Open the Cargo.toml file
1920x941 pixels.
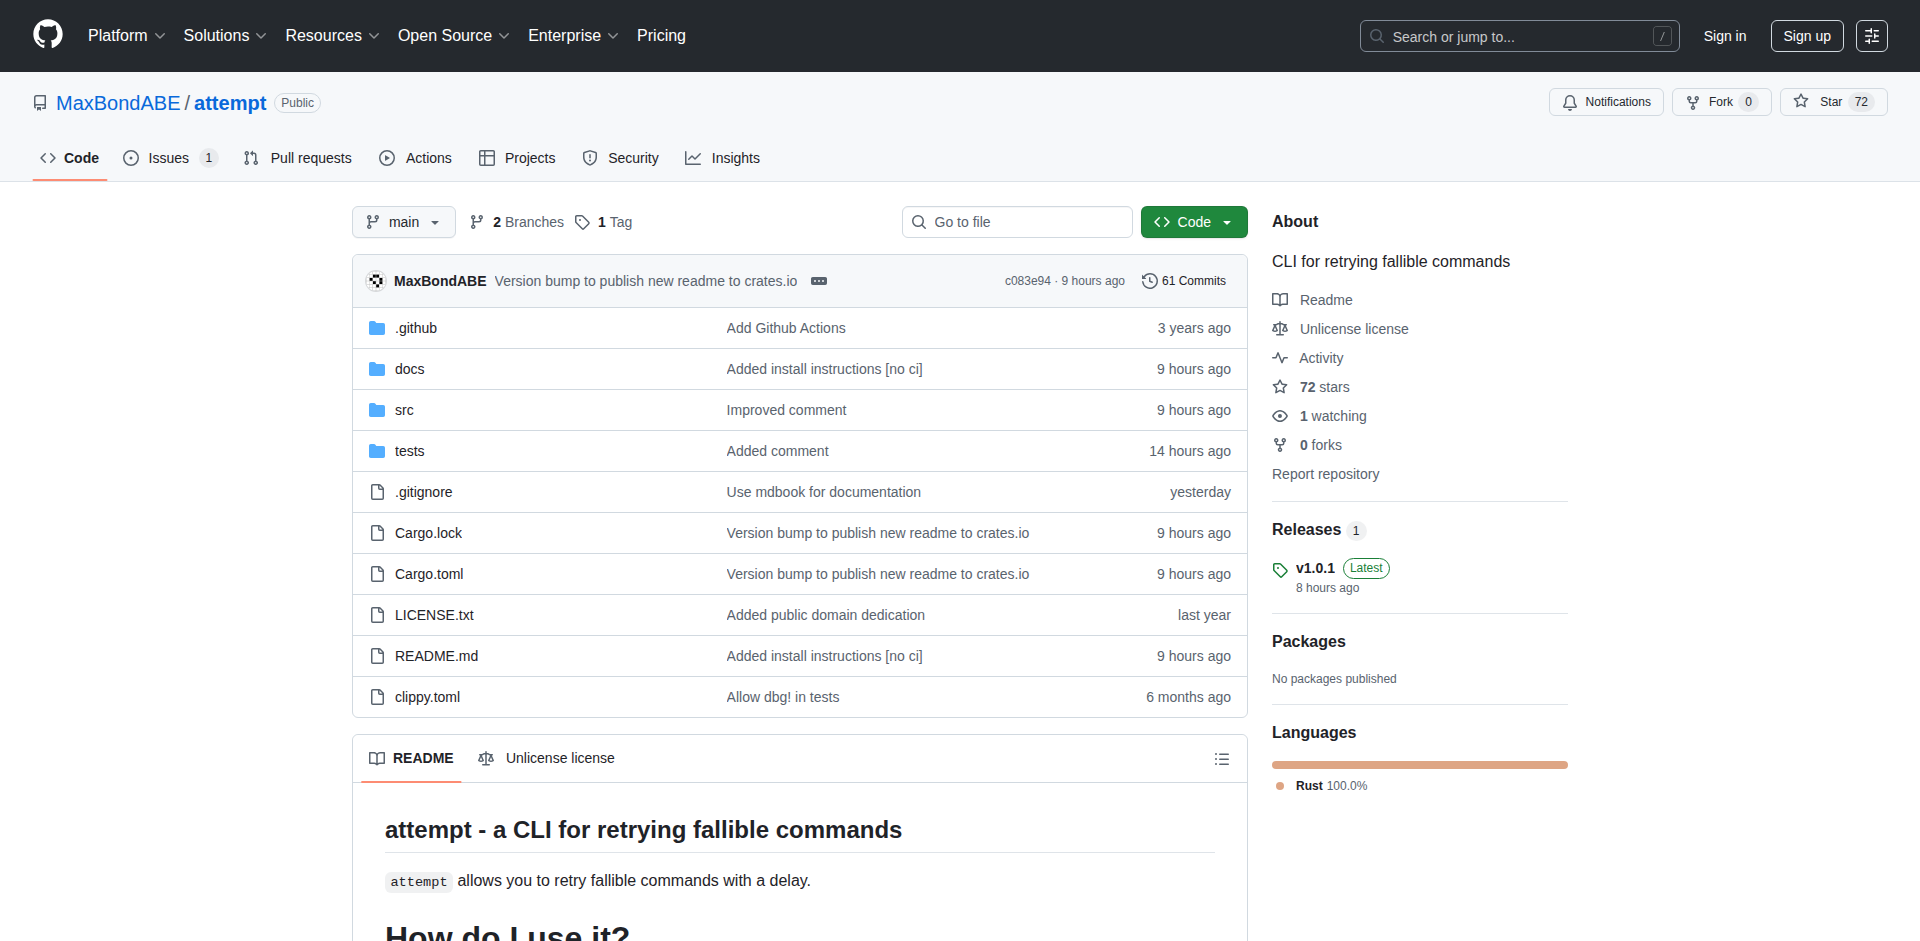coord(429,574)
